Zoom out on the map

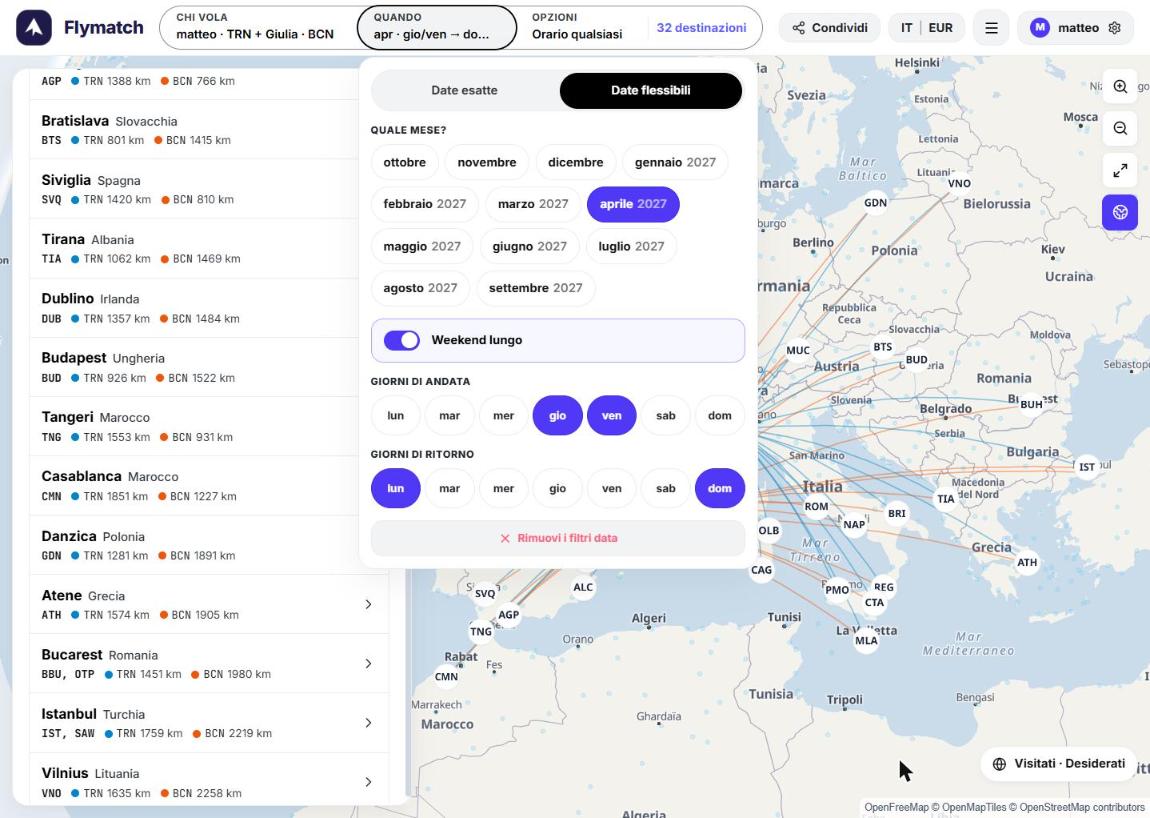[x=1120, y=128]
